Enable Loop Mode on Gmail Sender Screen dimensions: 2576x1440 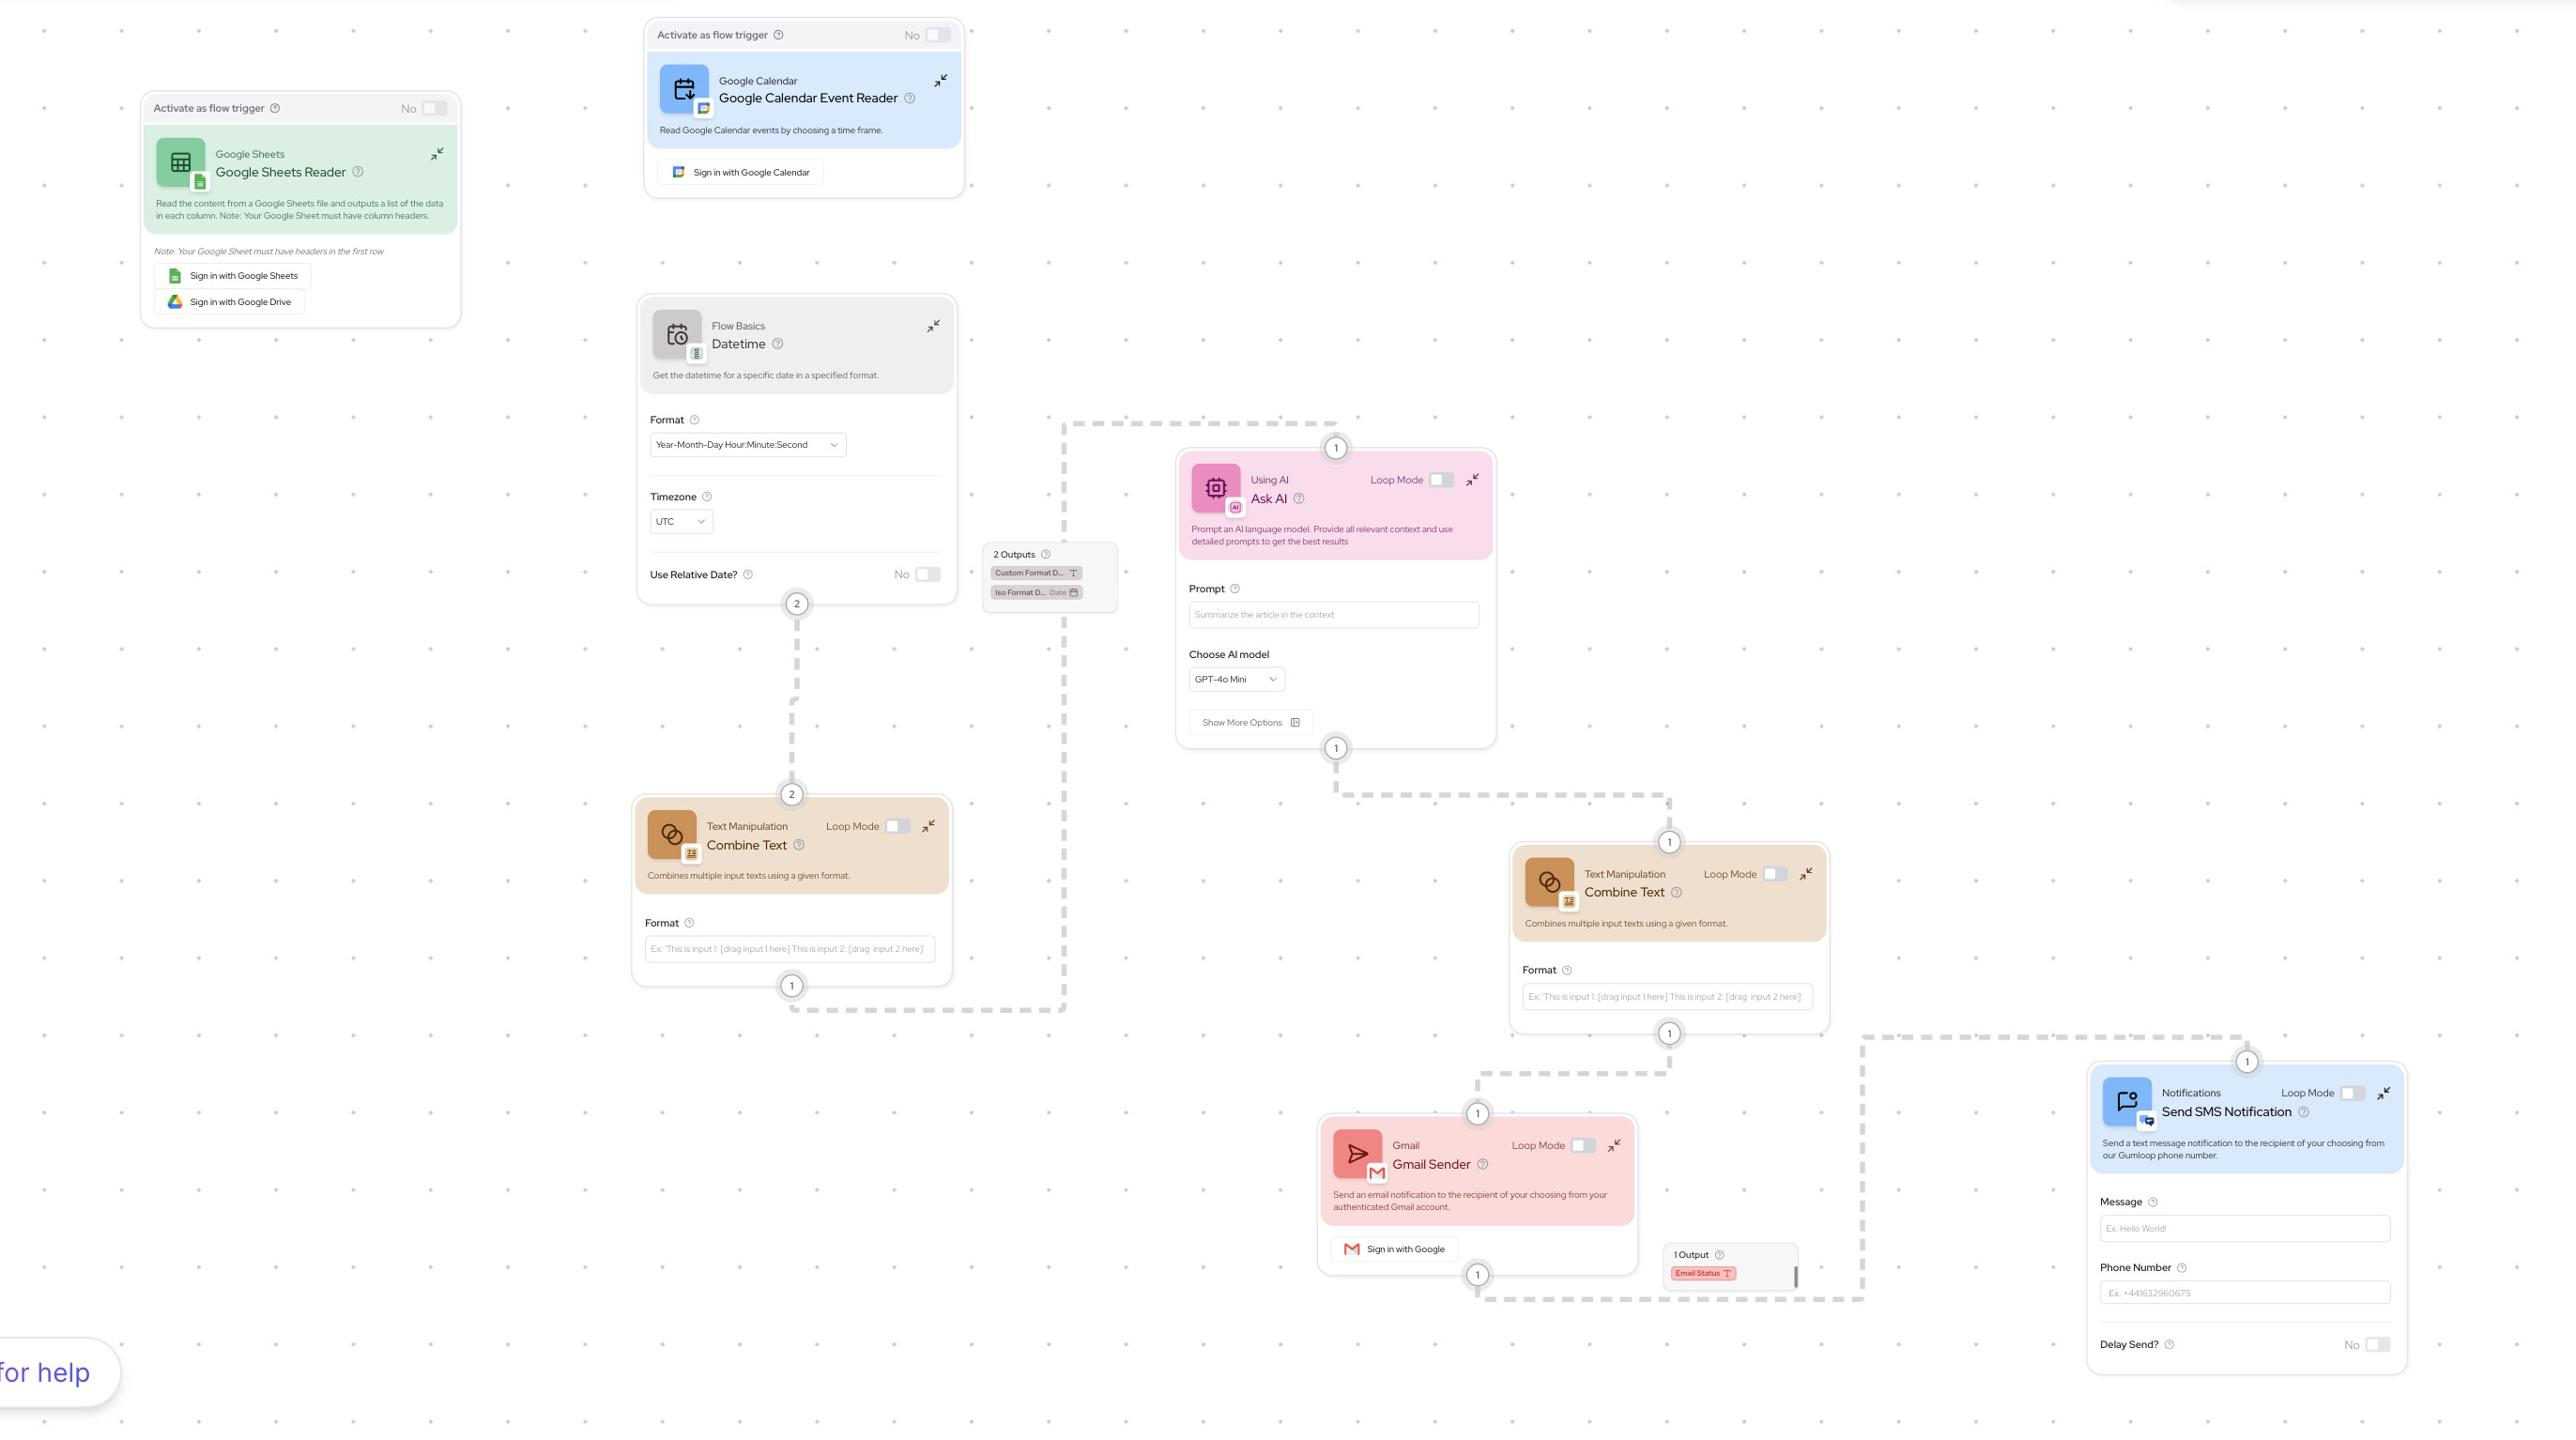click(1583, 1146)
